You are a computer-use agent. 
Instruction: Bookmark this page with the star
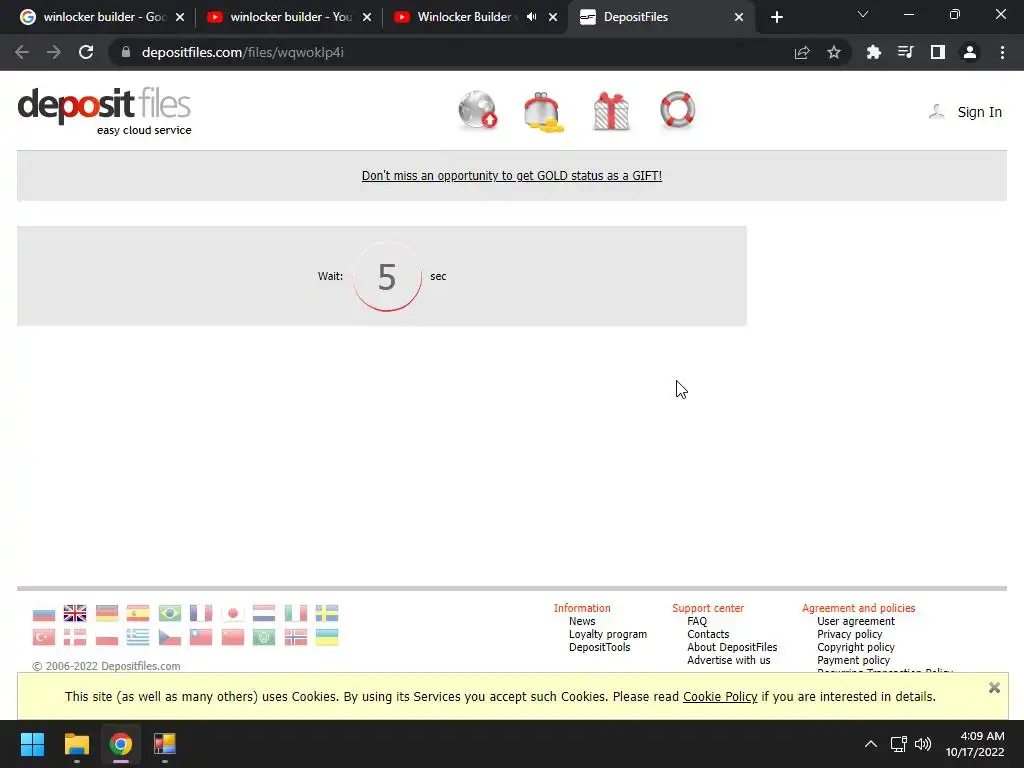[833, 52]
